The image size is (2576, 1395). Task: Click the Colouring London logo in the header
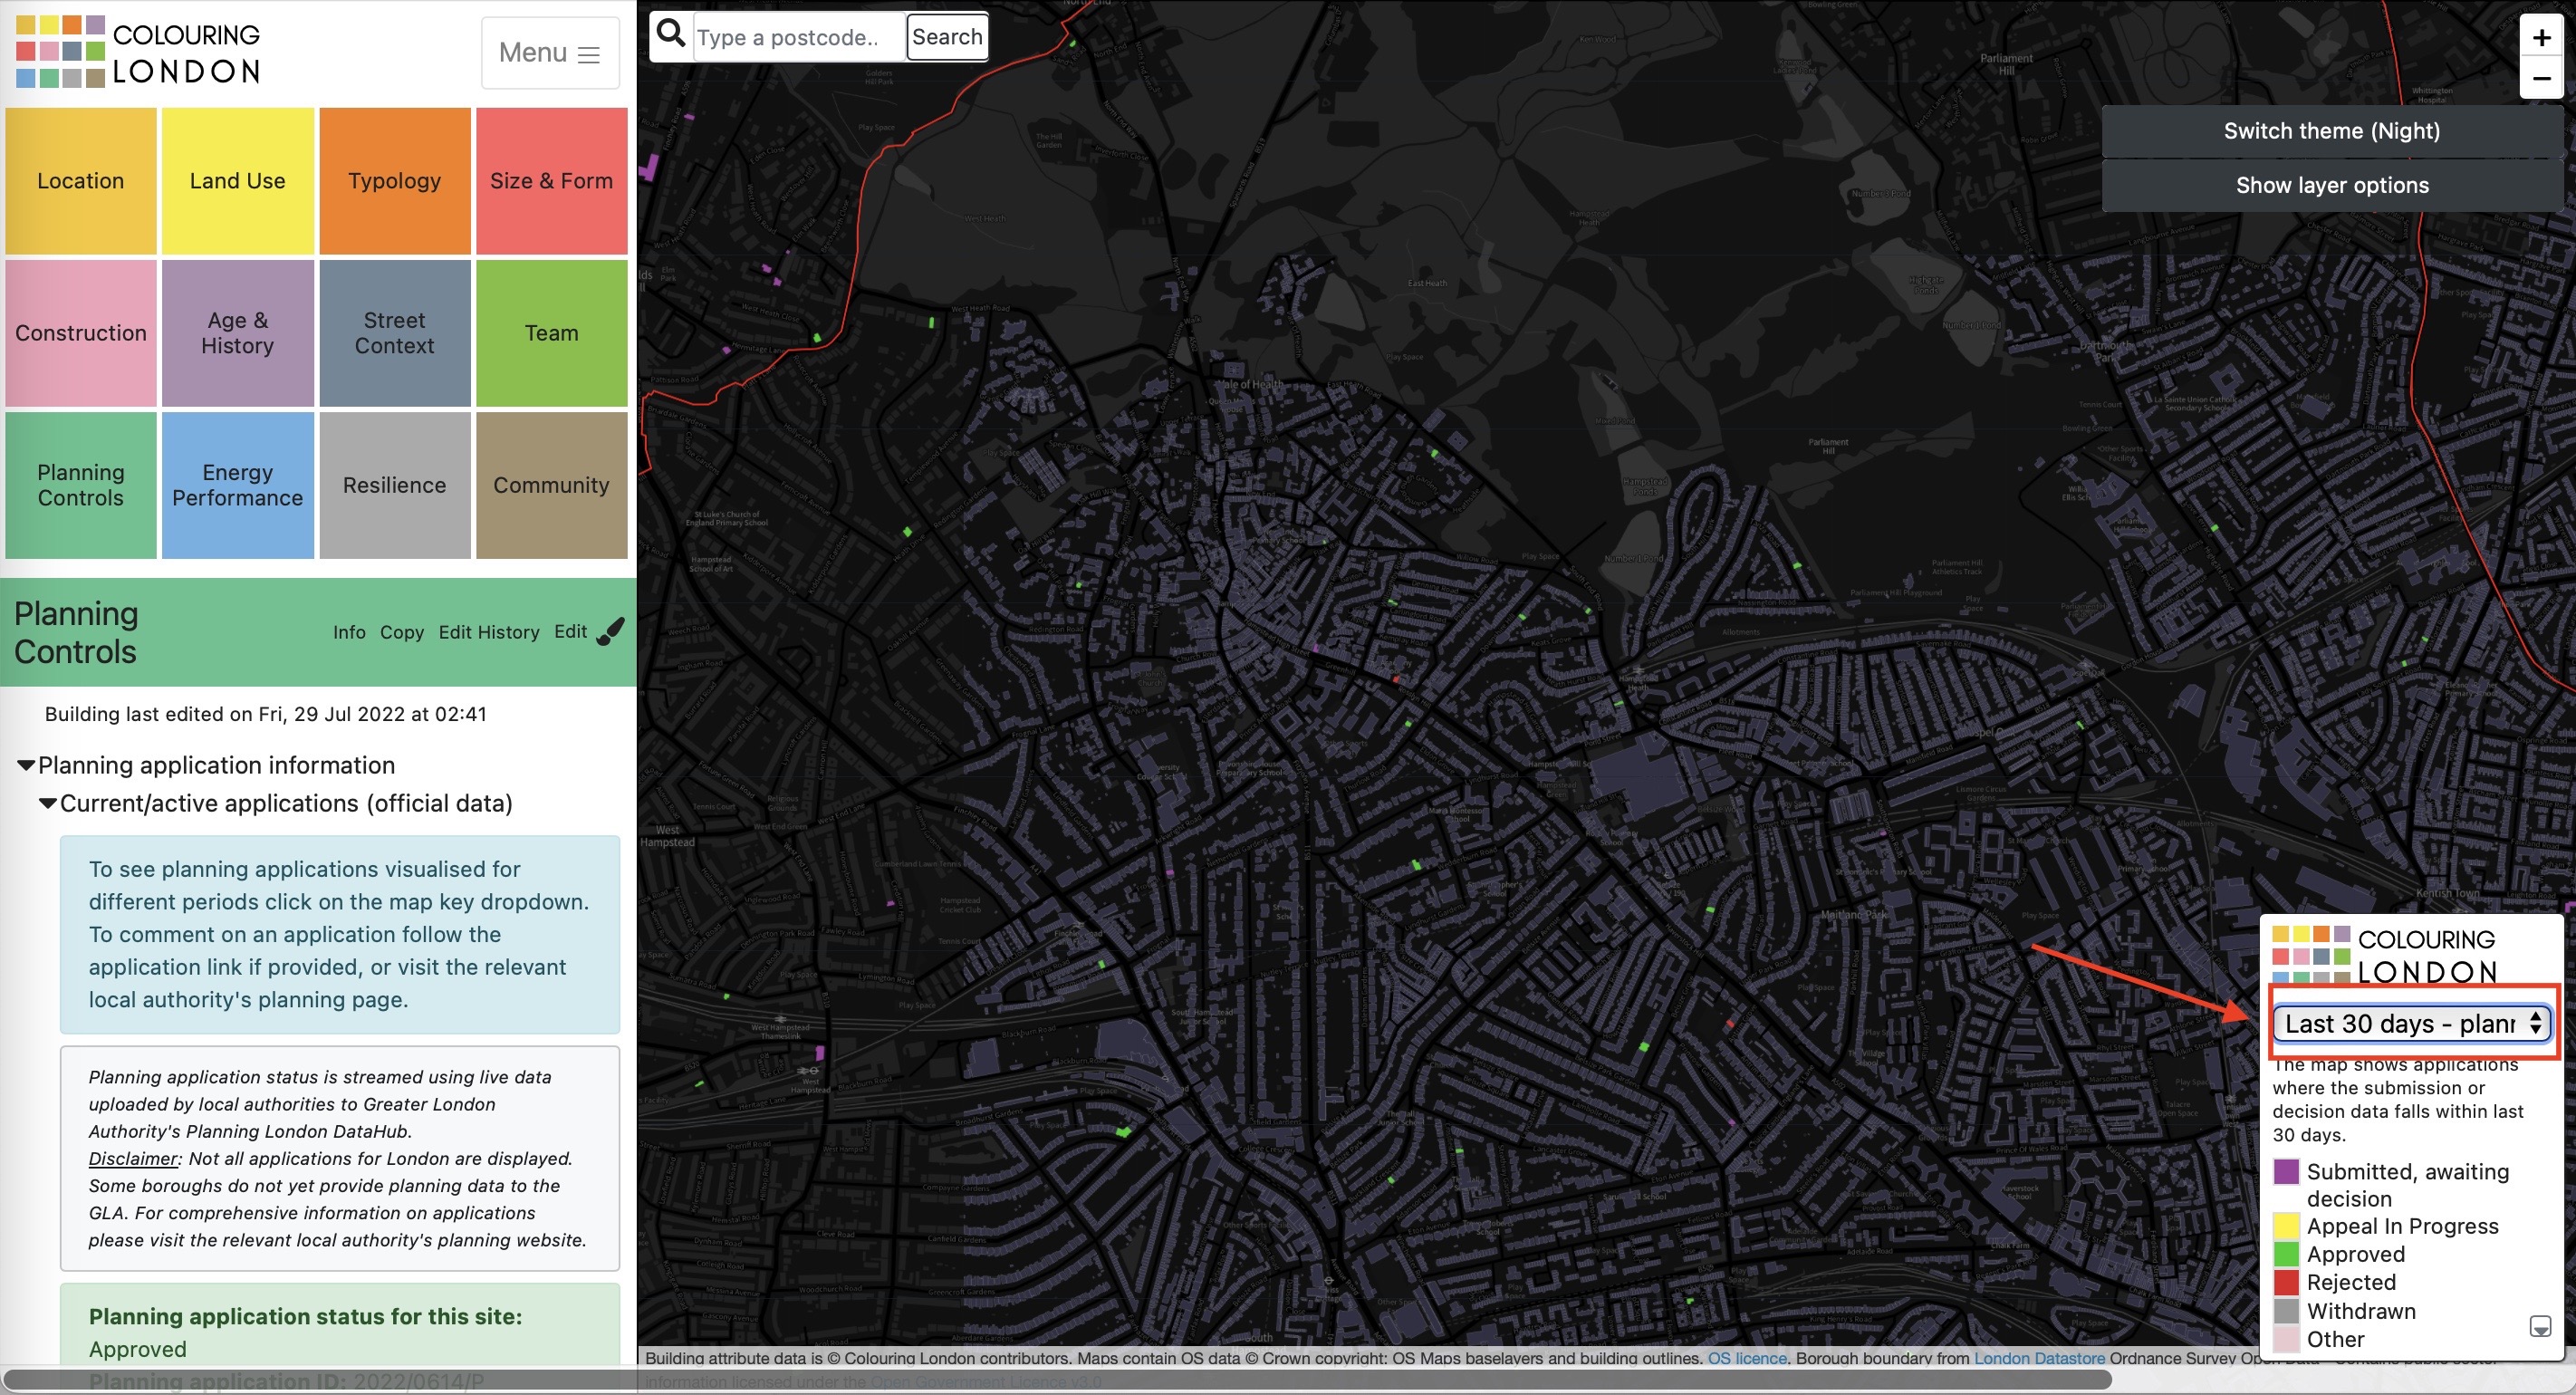coord(138,52)
